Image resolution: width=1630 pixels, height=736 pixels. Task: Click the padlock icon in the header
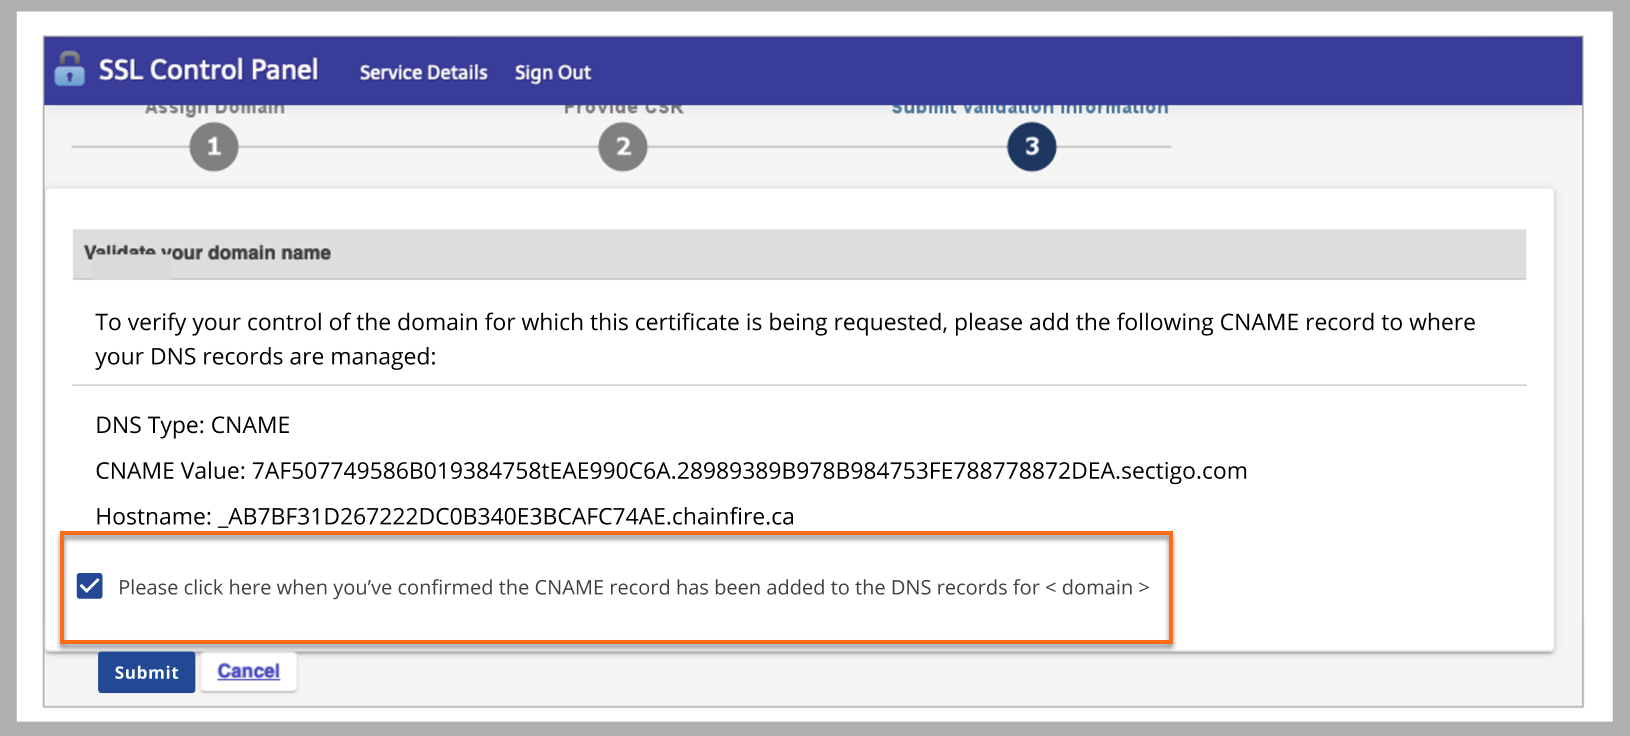click(68, 70)
